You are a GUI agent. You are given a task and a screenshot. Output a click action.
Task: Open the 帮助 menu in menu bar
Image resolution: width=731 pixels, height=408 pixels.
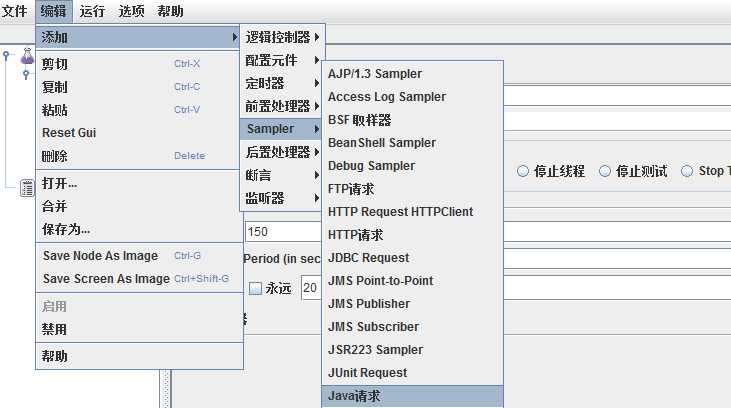click(x=170, y=11)
